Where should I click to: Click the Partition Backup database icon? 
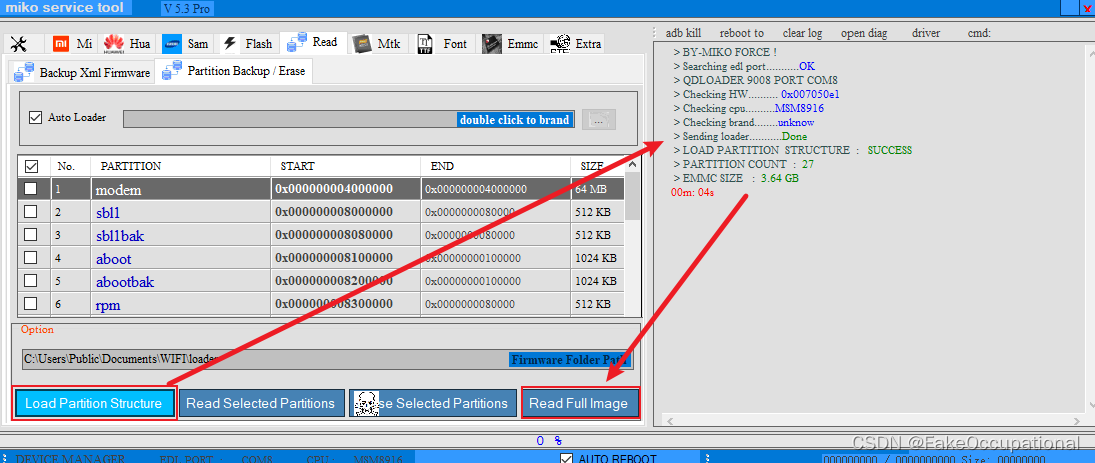click(172, 71)
